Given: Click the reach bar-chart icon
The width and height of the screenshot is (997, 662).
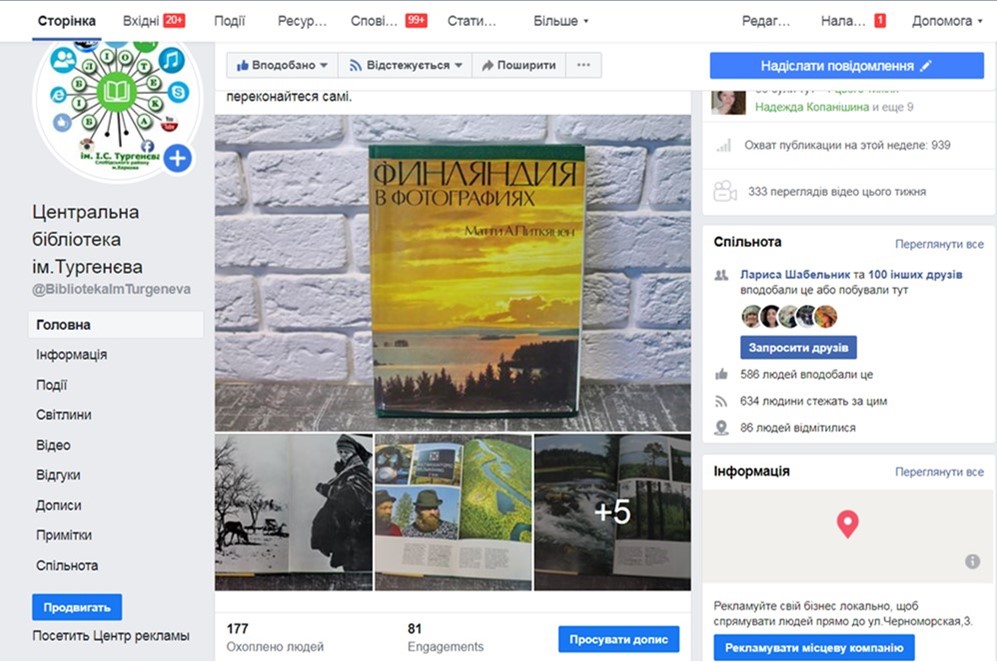Looking at the screenshot, I should tap(724, 146).
